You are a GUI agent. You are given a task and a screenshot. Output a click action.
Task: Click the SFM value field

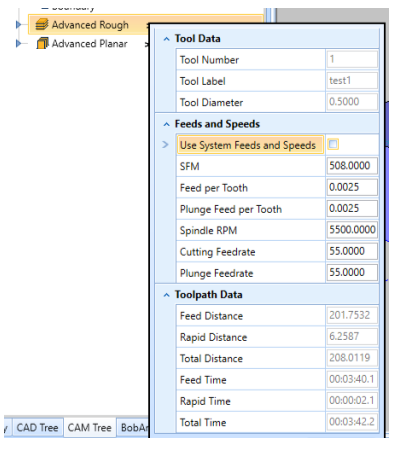click(352, 166)
